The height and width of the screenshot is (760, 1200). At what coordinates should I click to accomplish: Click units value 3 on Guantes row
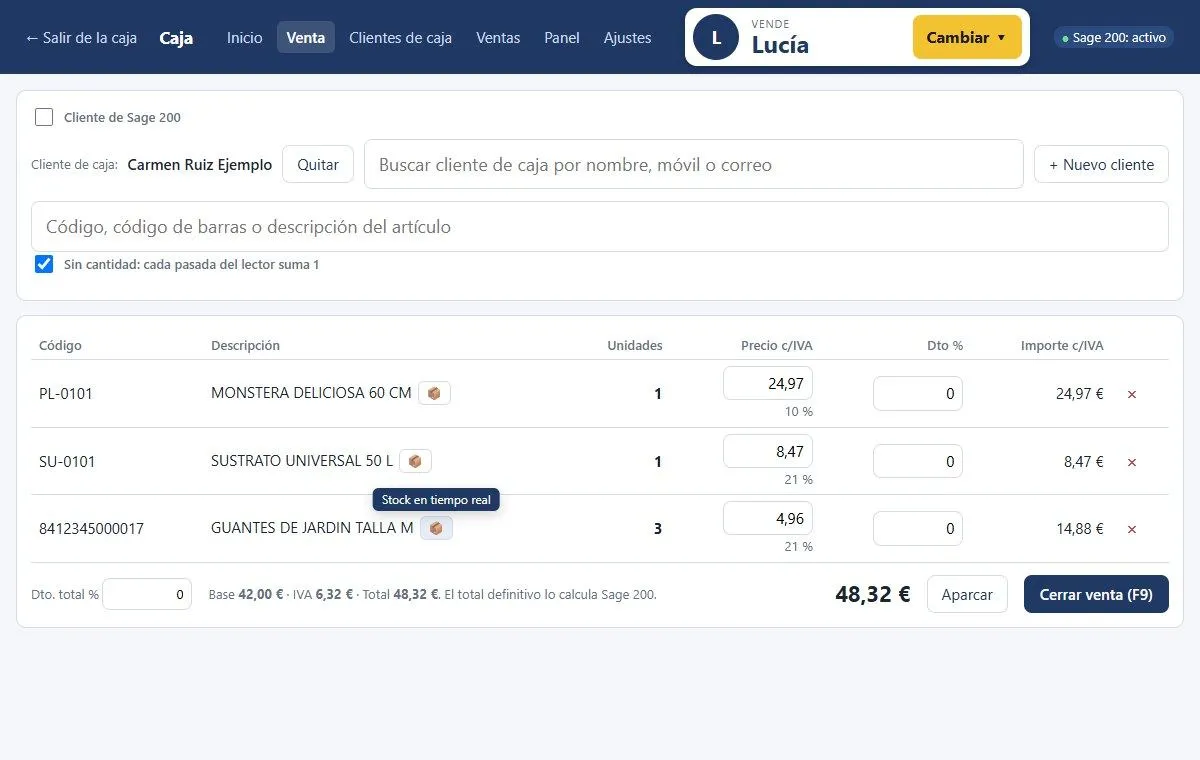pos(658,529)
